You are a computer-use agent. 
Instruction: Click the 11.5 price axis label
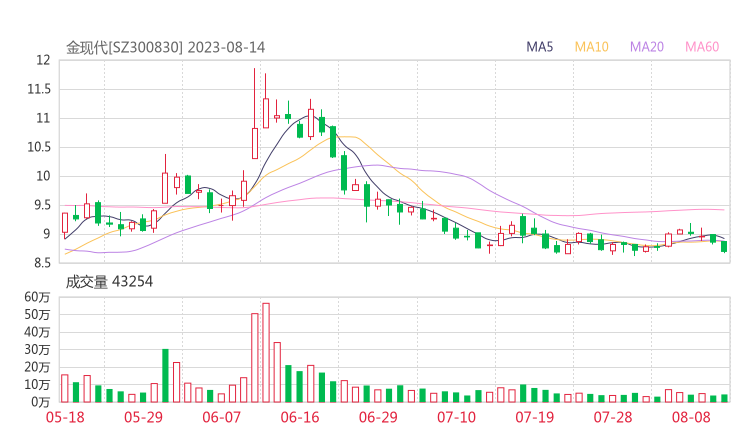(39, 89)
